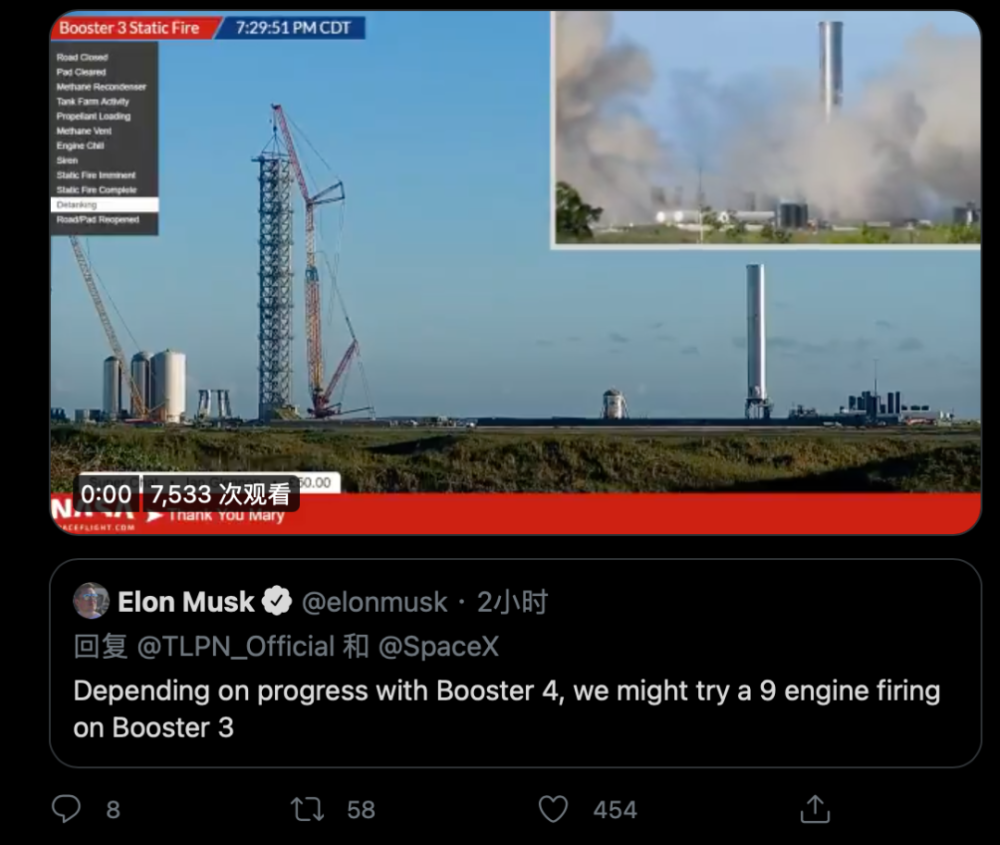
Task: Open the 8 replies count
Action: coord(113,810)
